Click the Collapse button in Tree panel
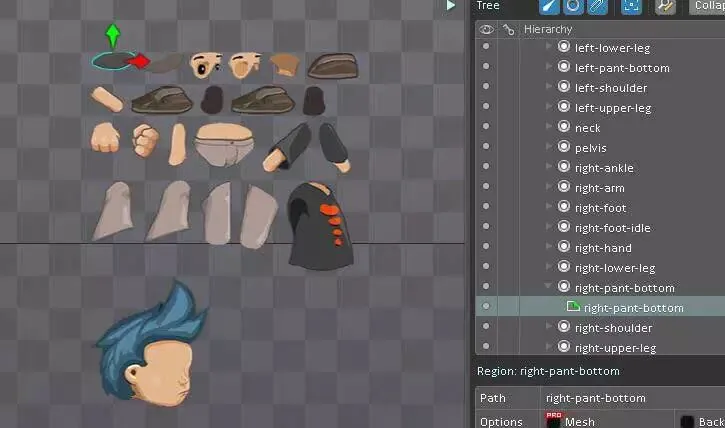 [x=707, y=6]
